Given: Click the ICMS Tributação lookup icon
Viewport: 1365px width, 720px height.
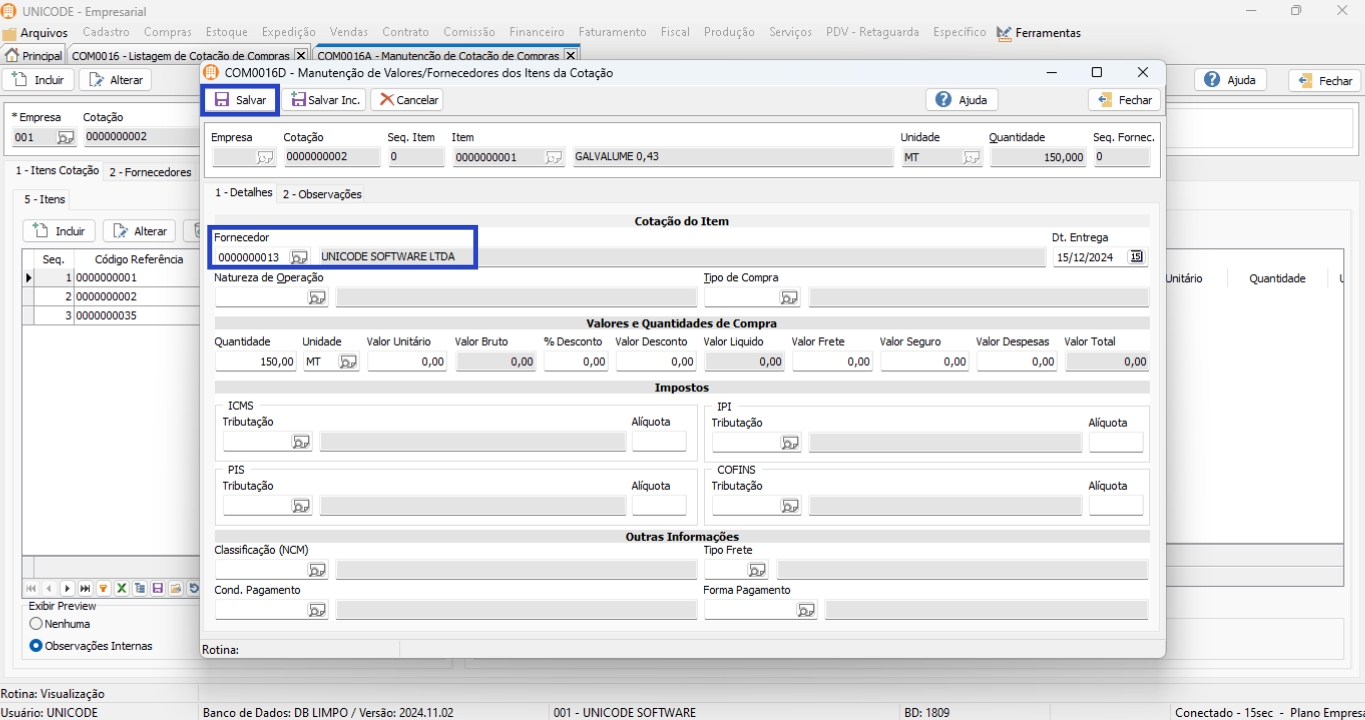Looking at the screenshot, I should click(x=301, y=442).
